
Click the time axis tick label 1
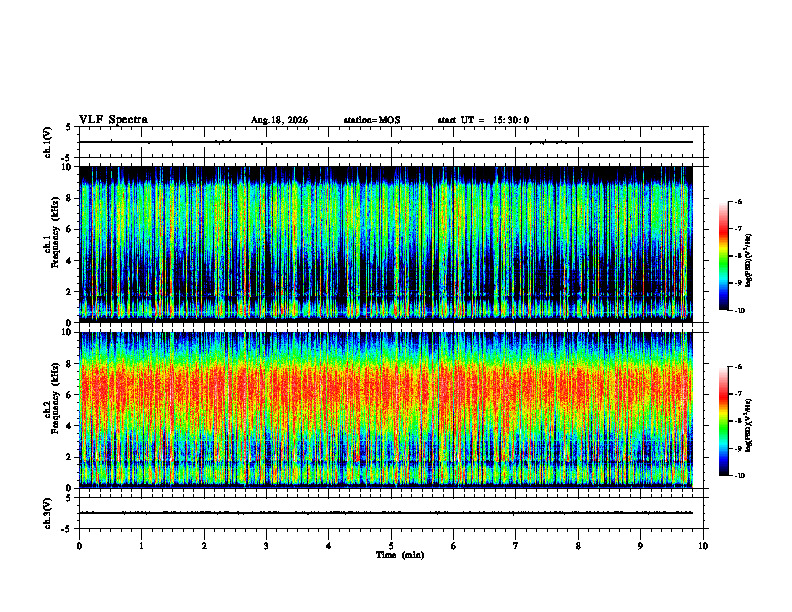pos(141,546)
